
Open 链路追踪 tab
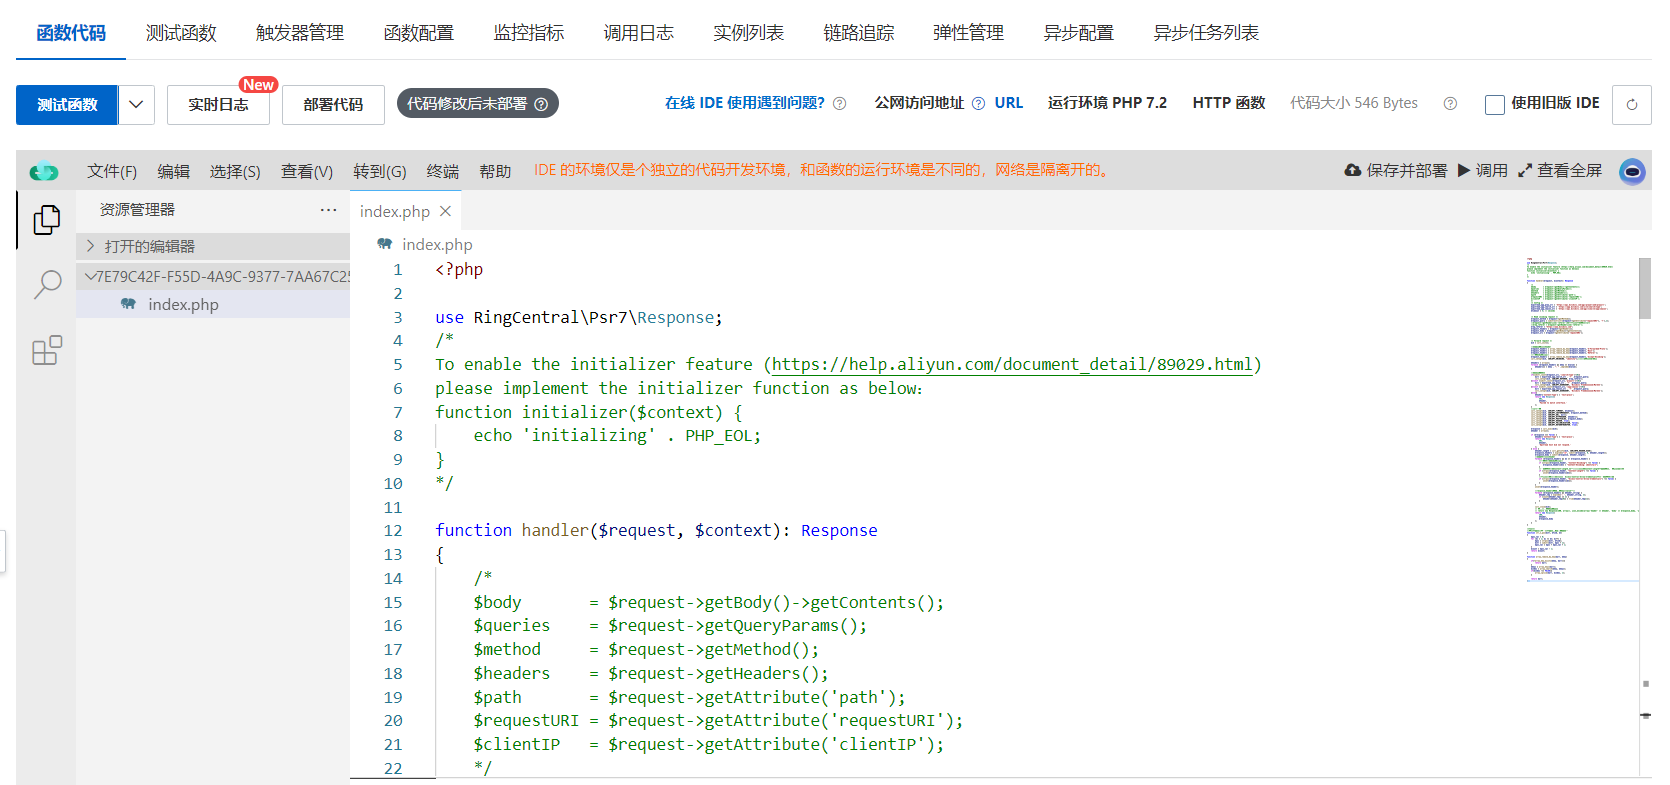859,33
